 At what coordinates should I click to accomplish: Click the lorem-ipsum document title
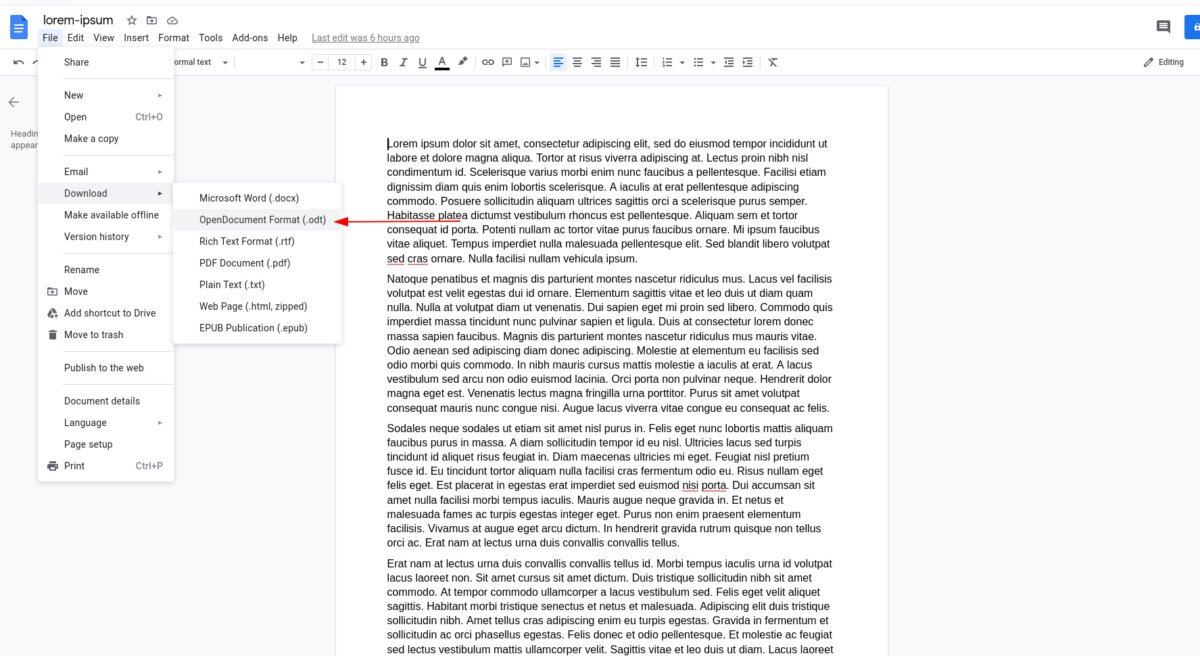(x=78, y=20)
